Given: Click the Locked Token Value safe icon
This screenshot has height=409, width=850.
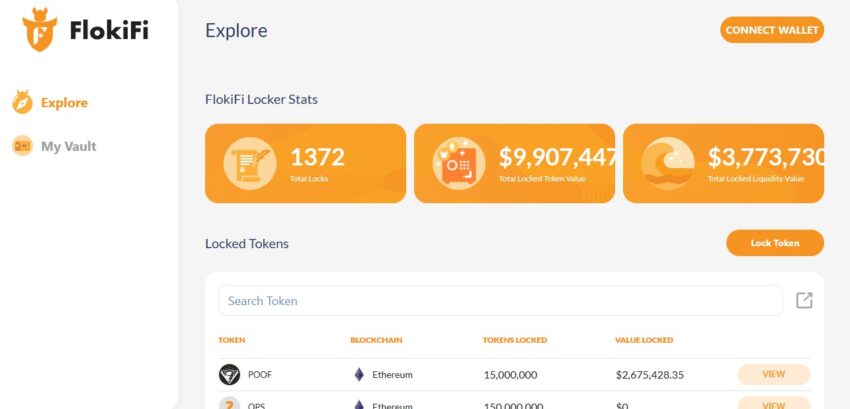Looking at the screenshot, I should (x=459, y=163).
